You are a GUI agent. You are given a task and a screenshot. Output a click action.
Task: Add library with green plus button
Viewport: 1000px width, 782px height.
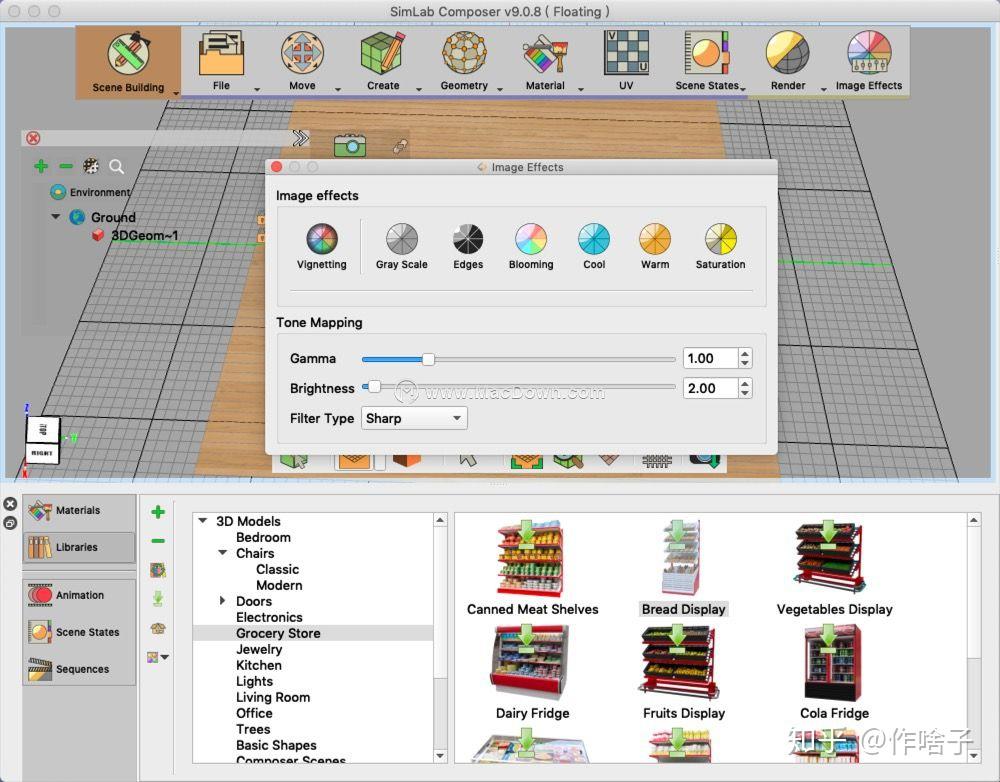[158, 512]
